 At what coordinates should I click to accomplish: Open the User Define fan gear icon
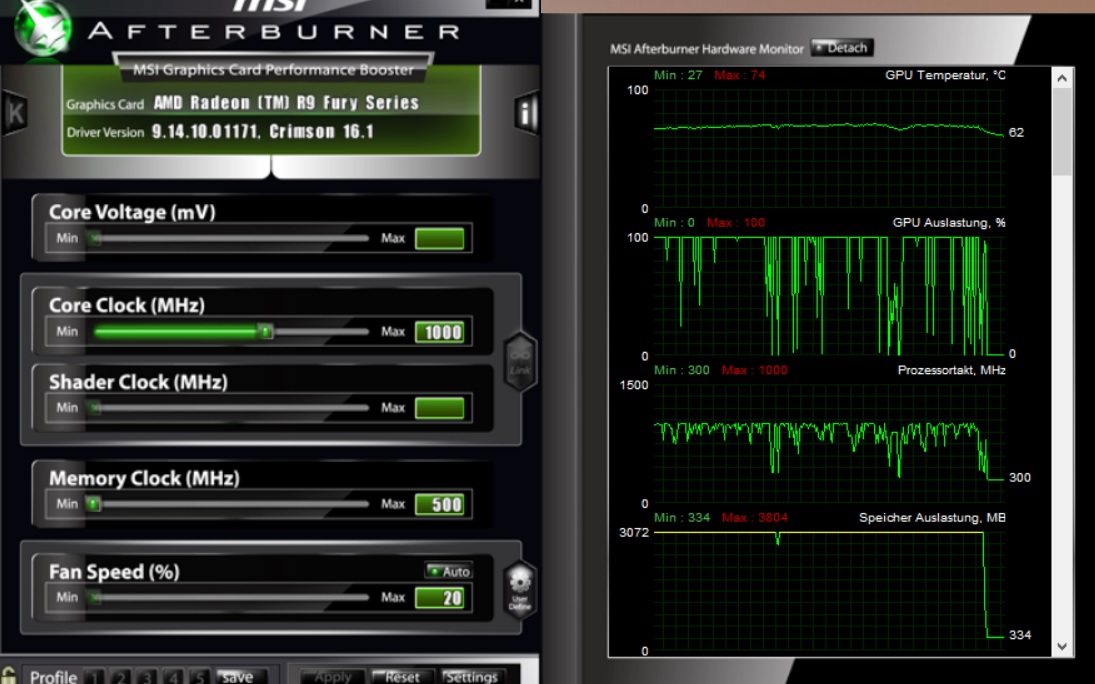pyautogui.click(x=520, y=589)
